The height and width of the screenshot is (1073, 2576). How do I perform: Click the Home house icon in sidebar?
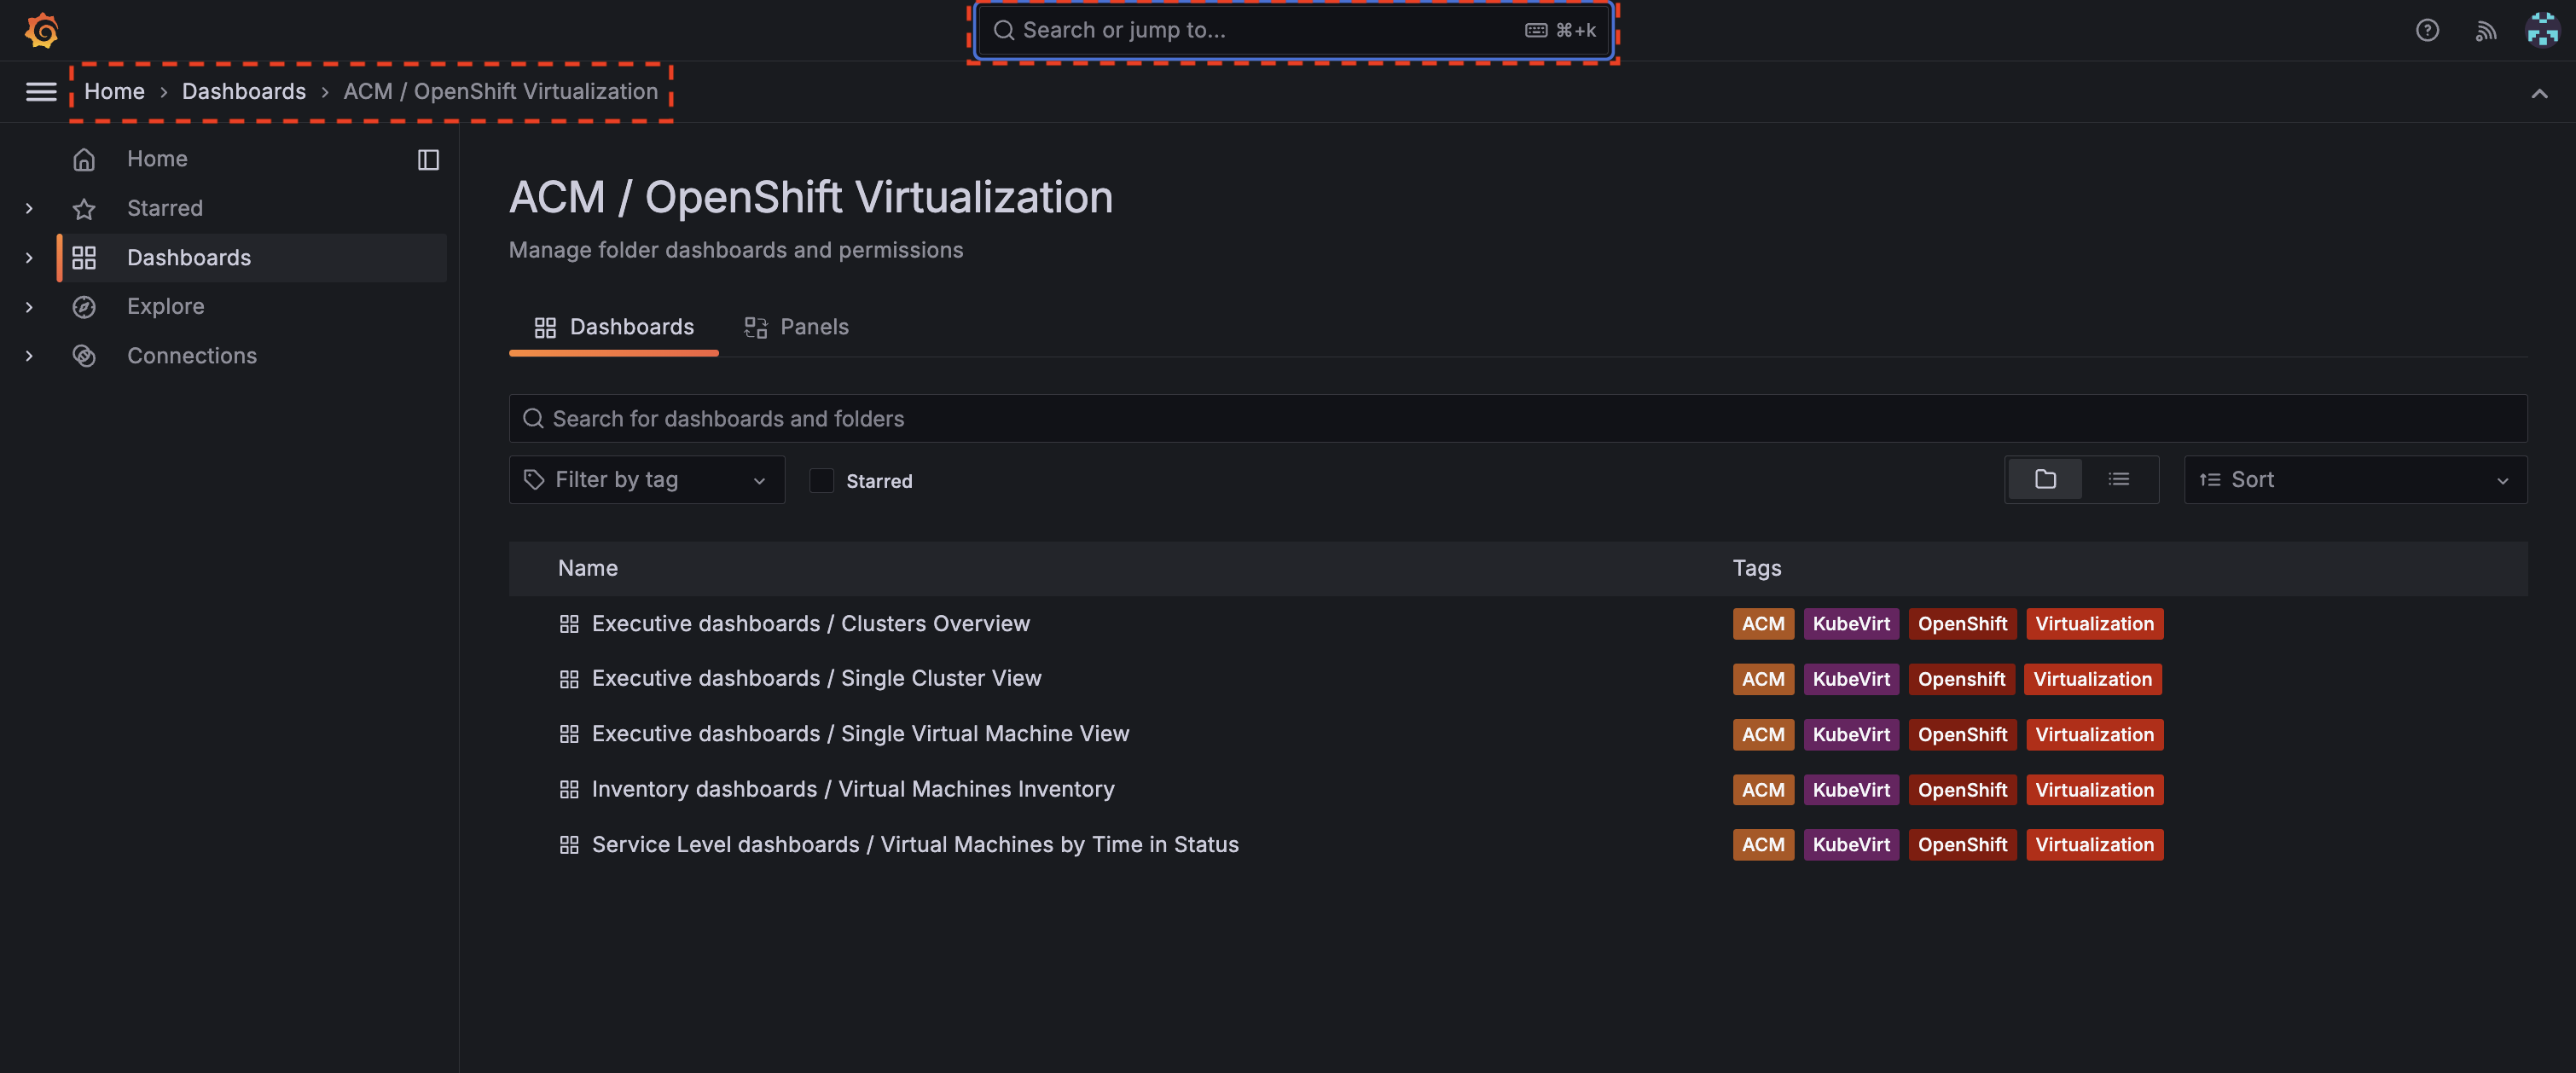(x=84, y=159)
